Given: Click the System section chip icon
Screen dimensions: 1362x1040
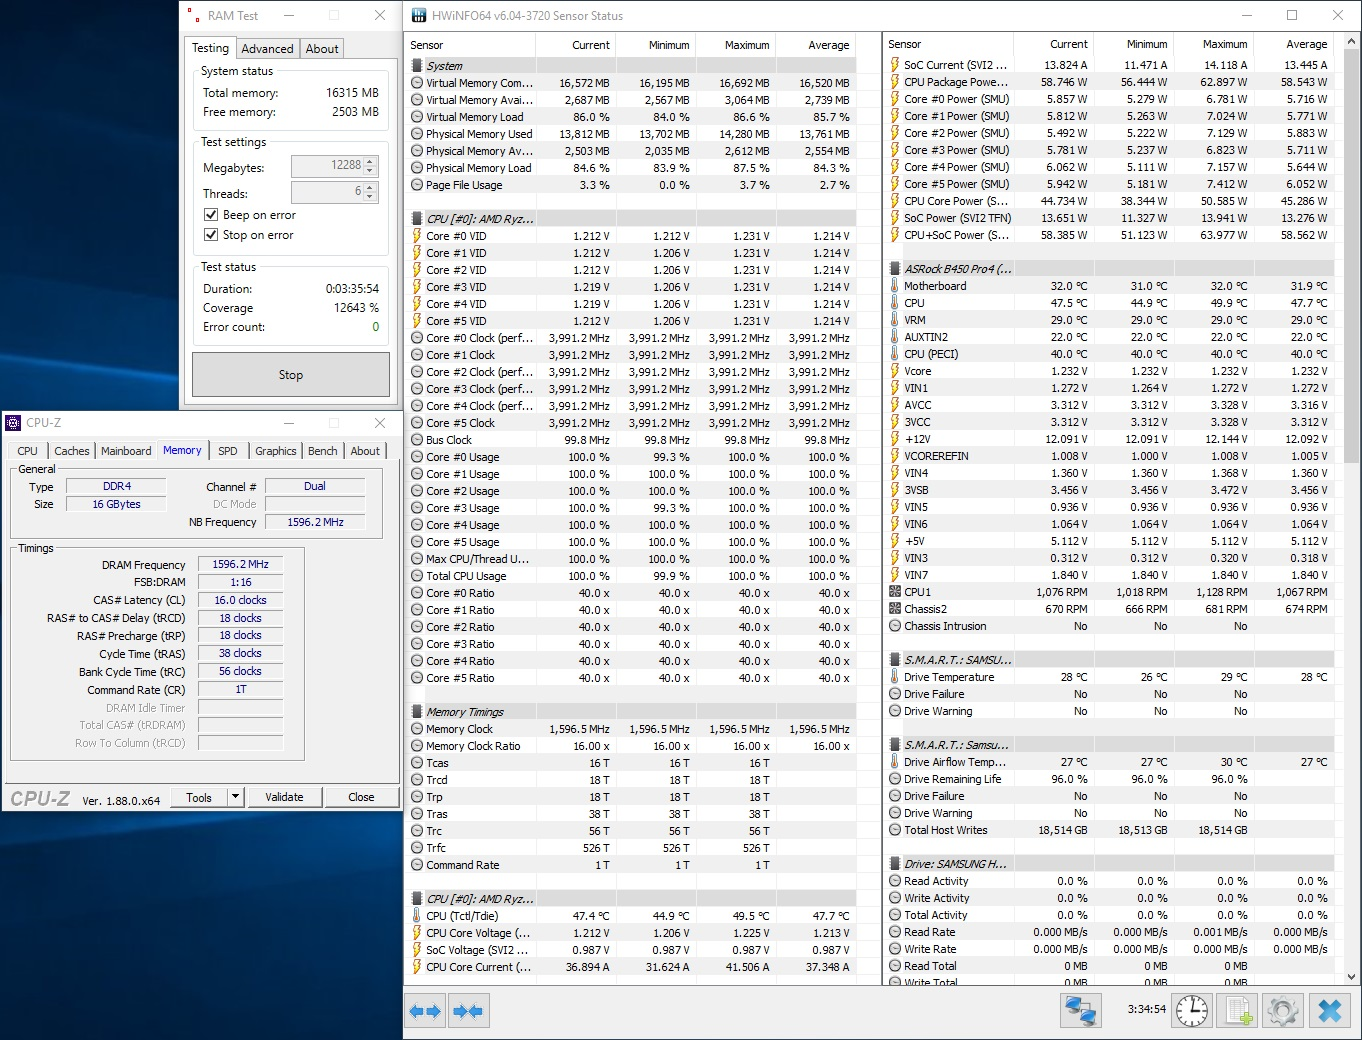Looking at the screenshot, I should [x=417, y=66].
